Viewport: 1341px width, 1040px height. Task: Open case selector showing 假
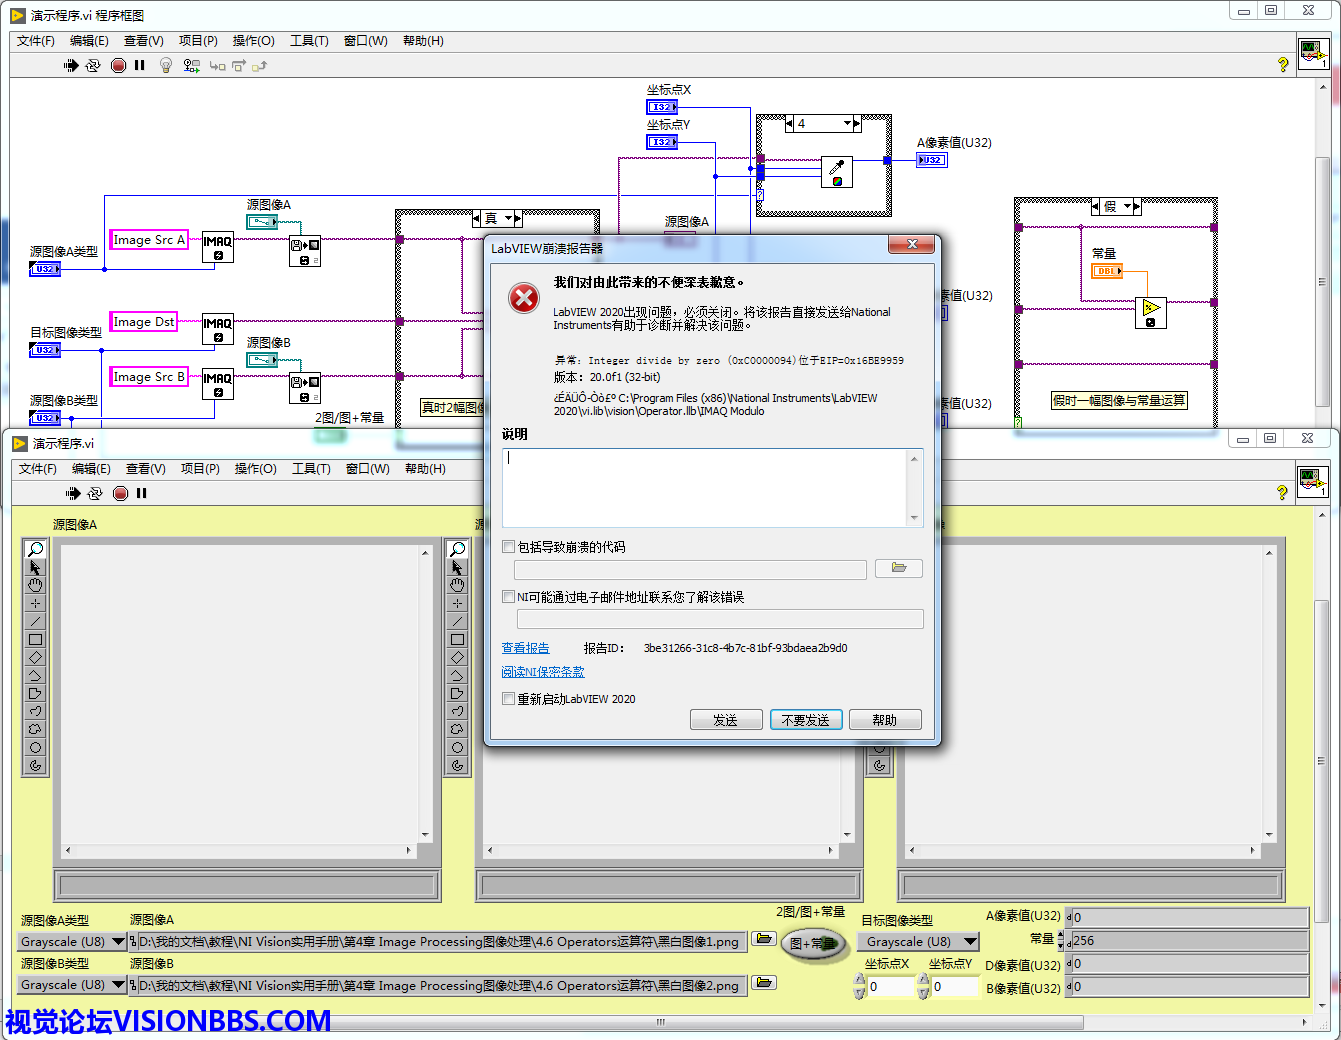[1115, 206]
